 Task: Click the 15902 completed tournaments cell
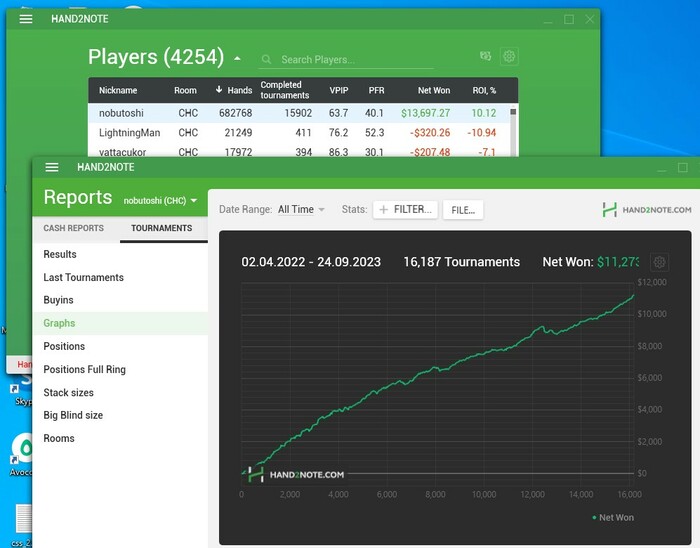click(298, 113)
